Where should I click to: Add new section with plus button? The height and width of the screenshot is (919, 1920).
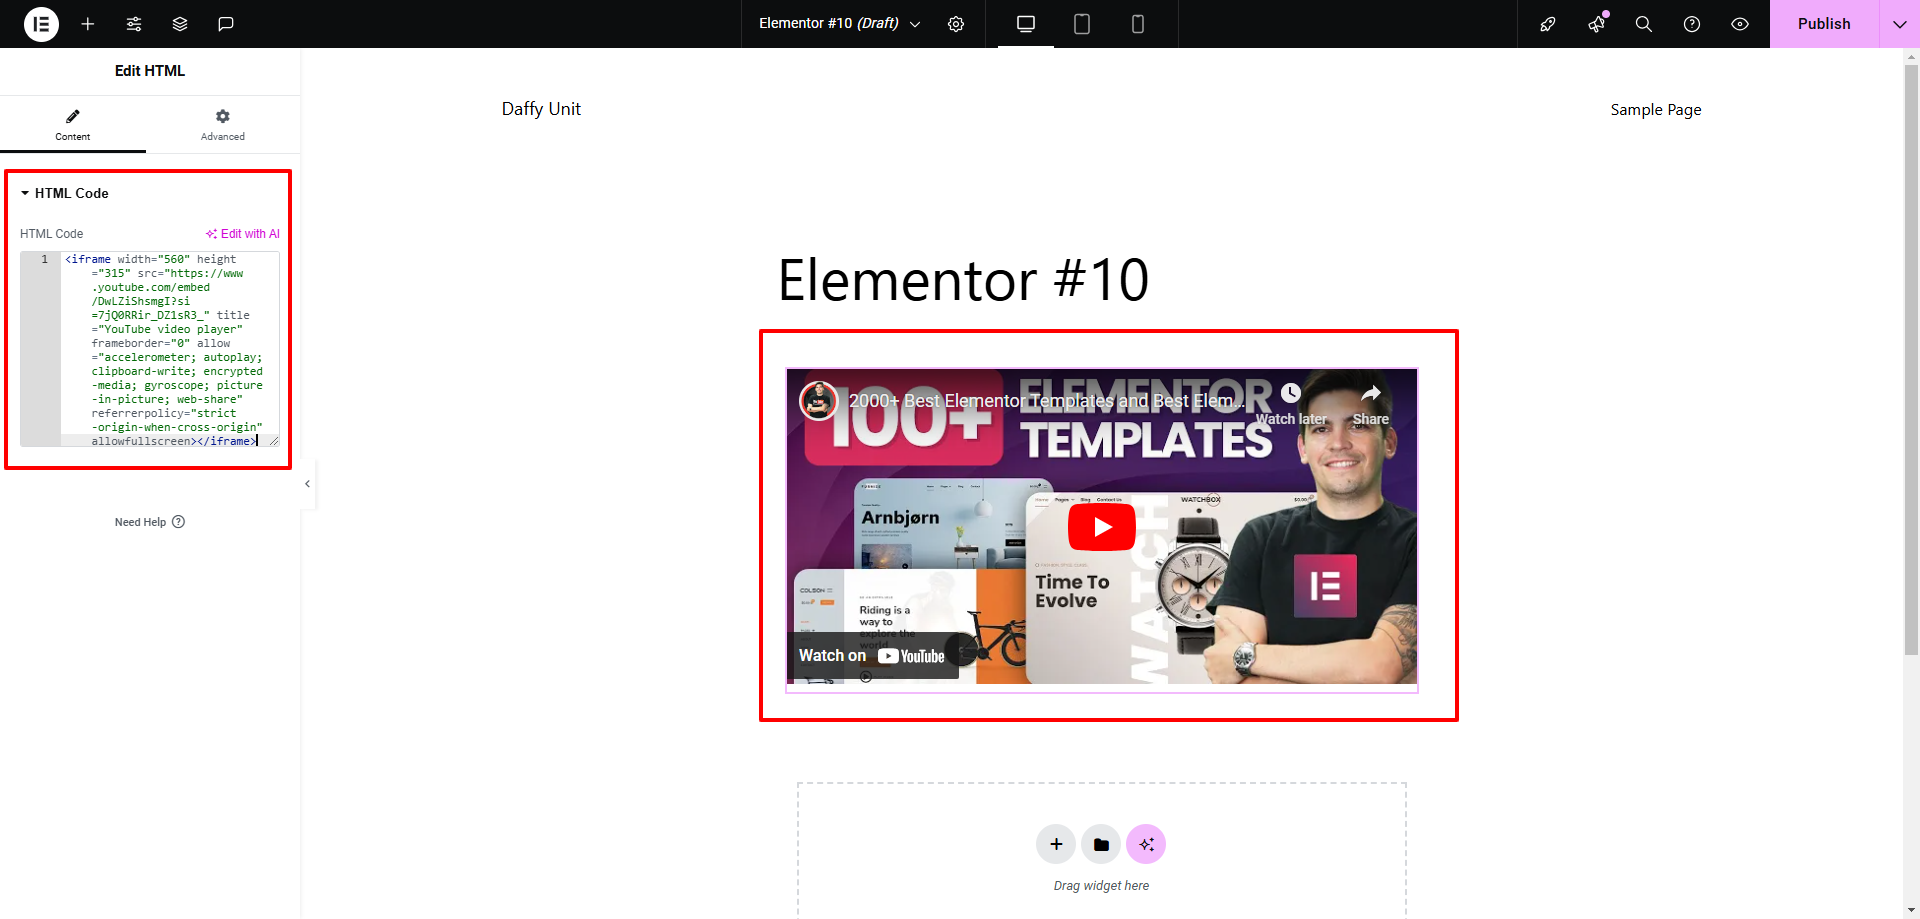(x=1056, y=844)
